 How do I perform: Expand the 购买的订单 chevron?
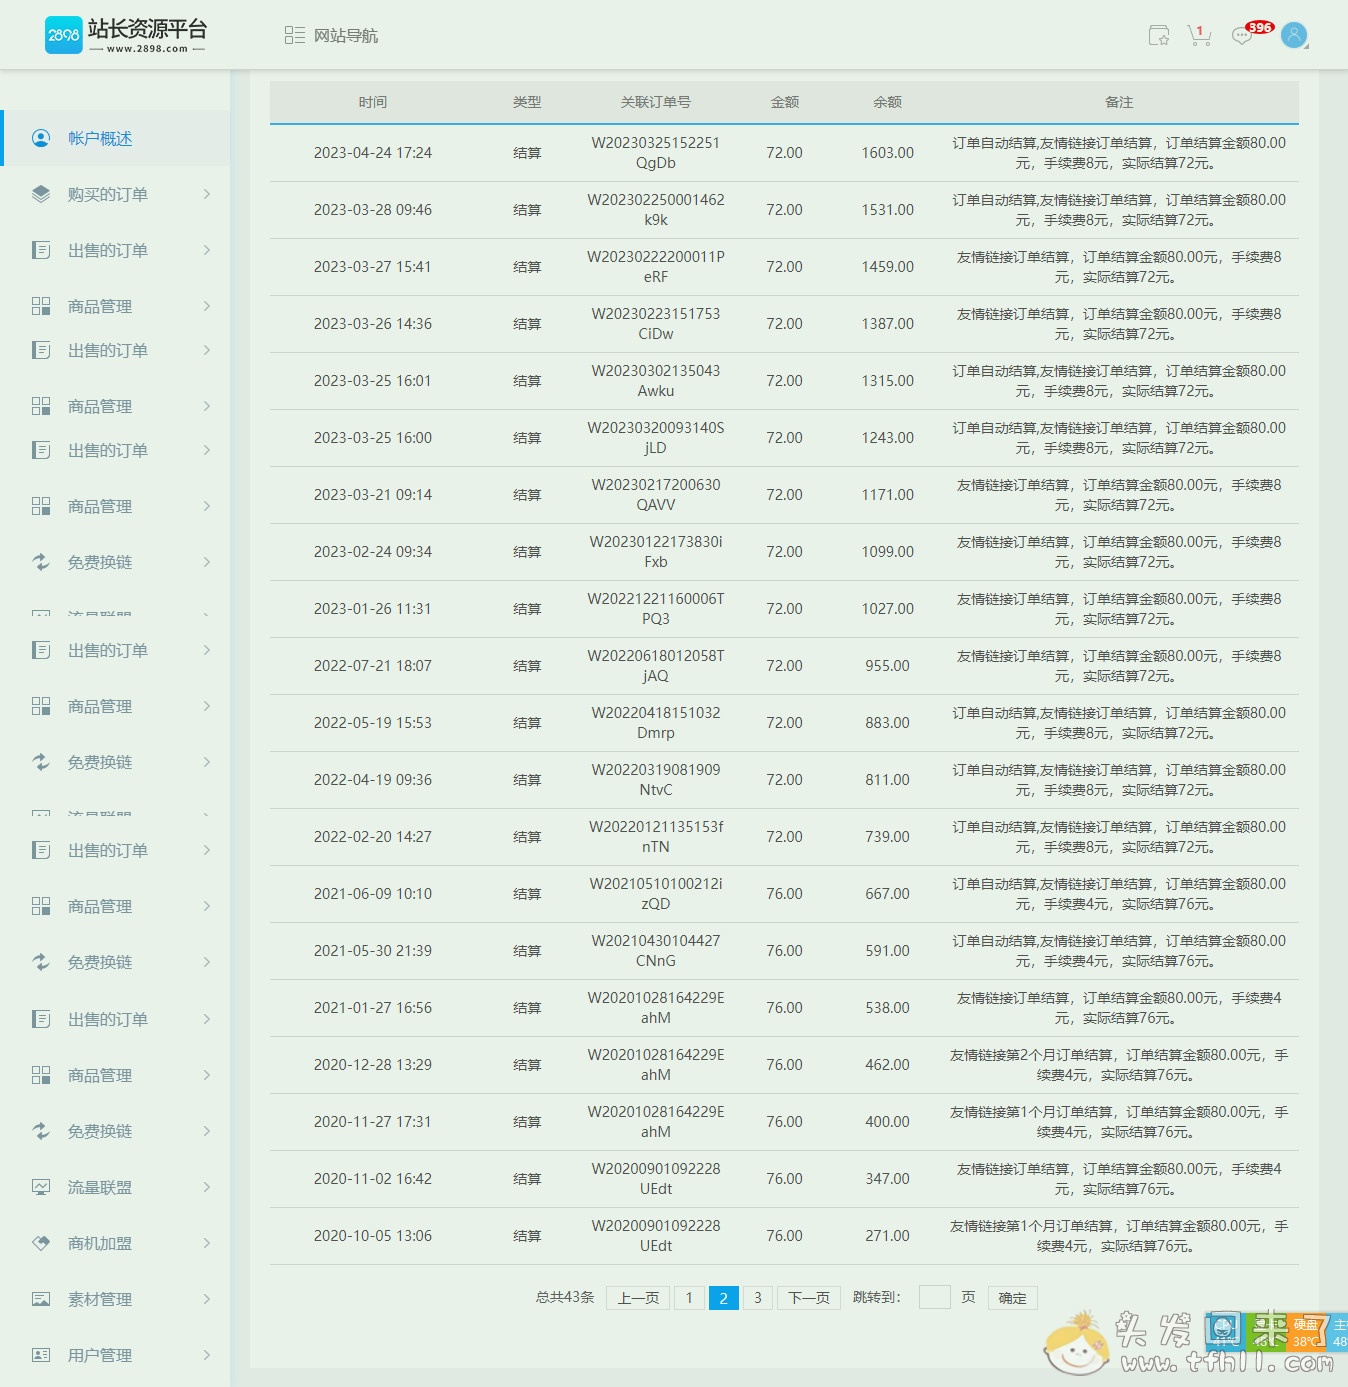click(x=207, y=194)
